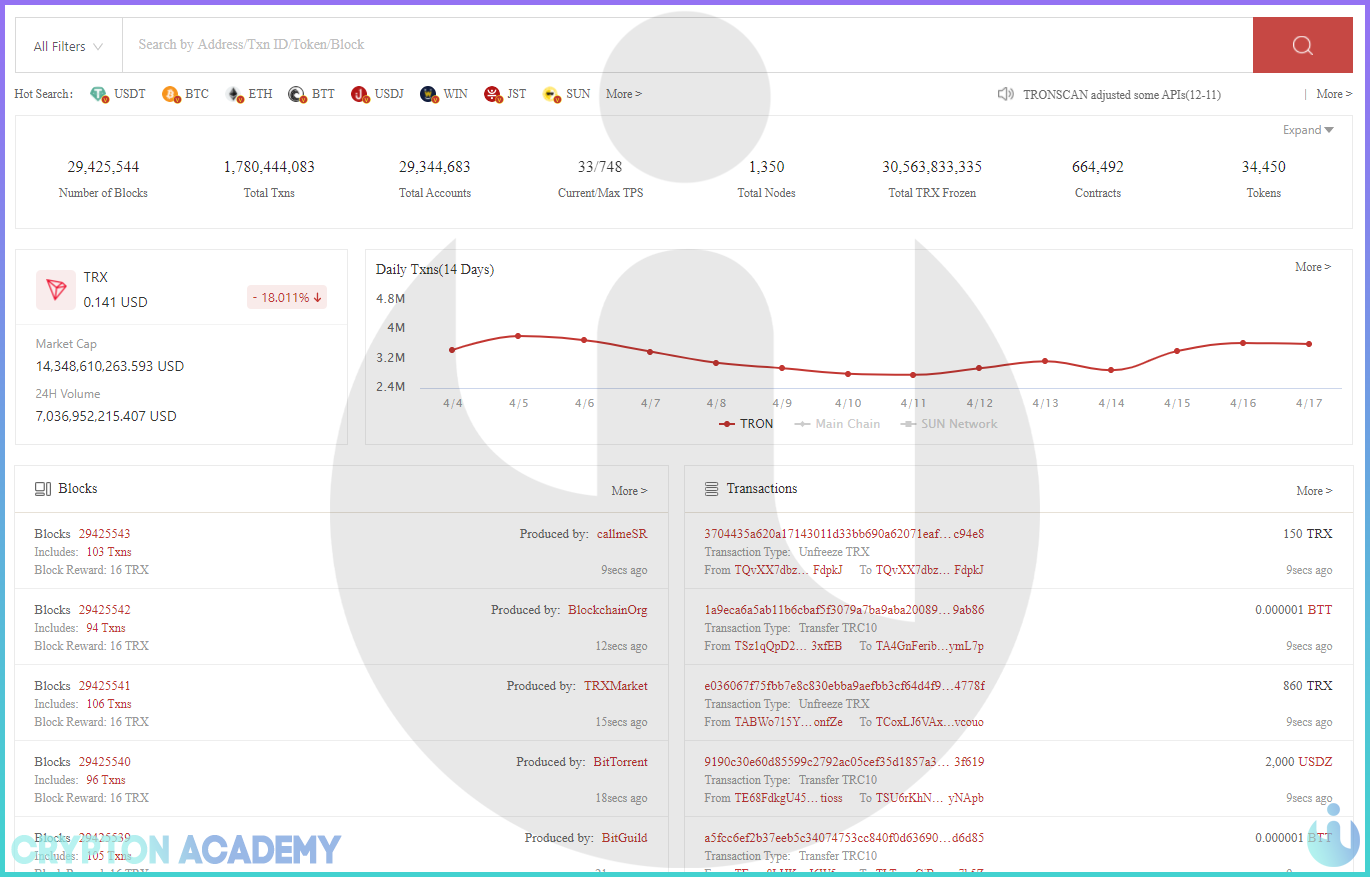Viewport: 1370px width, 877px height.
Task: Click the BTC hot search token icon
Action: 170,94
